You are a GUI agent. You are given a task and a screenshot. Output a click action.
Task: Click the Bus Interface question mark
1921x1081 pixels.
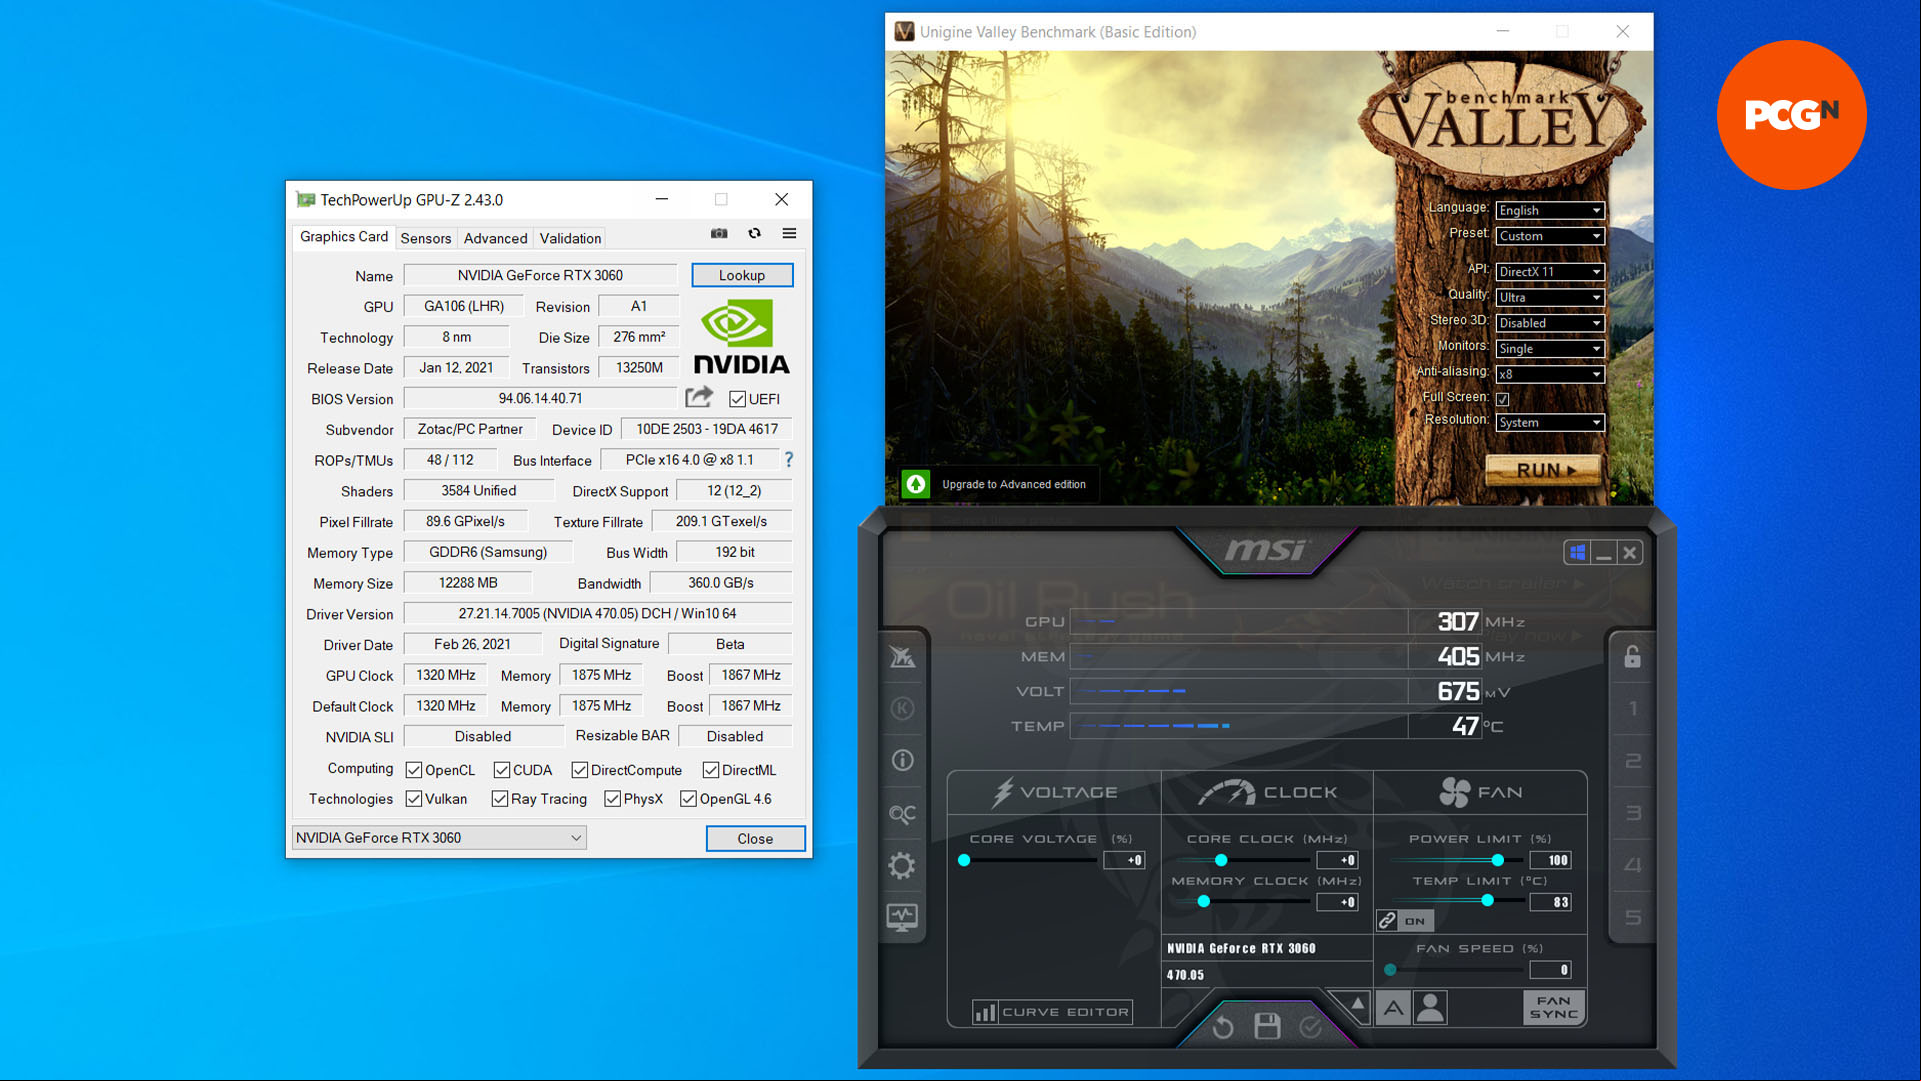point(789,459)
